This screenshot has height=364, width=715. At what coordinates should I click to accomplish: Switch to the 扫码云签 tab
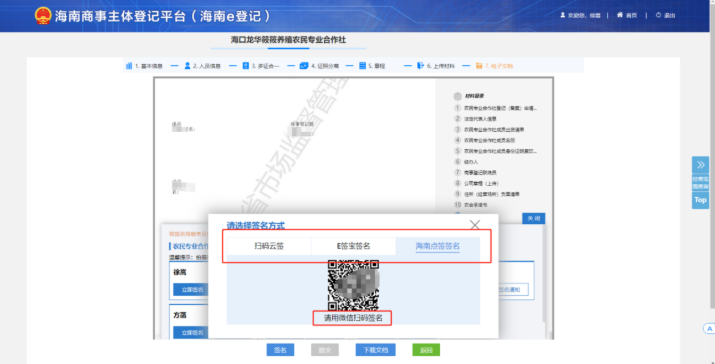(x=269, y=246)
